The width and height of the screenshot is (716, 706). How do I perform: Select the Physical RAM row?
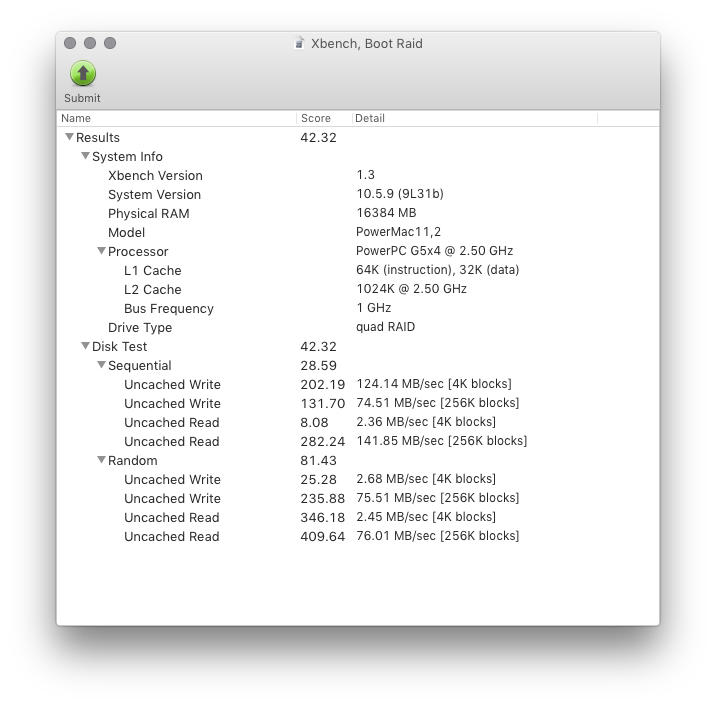tap(358, 214)
